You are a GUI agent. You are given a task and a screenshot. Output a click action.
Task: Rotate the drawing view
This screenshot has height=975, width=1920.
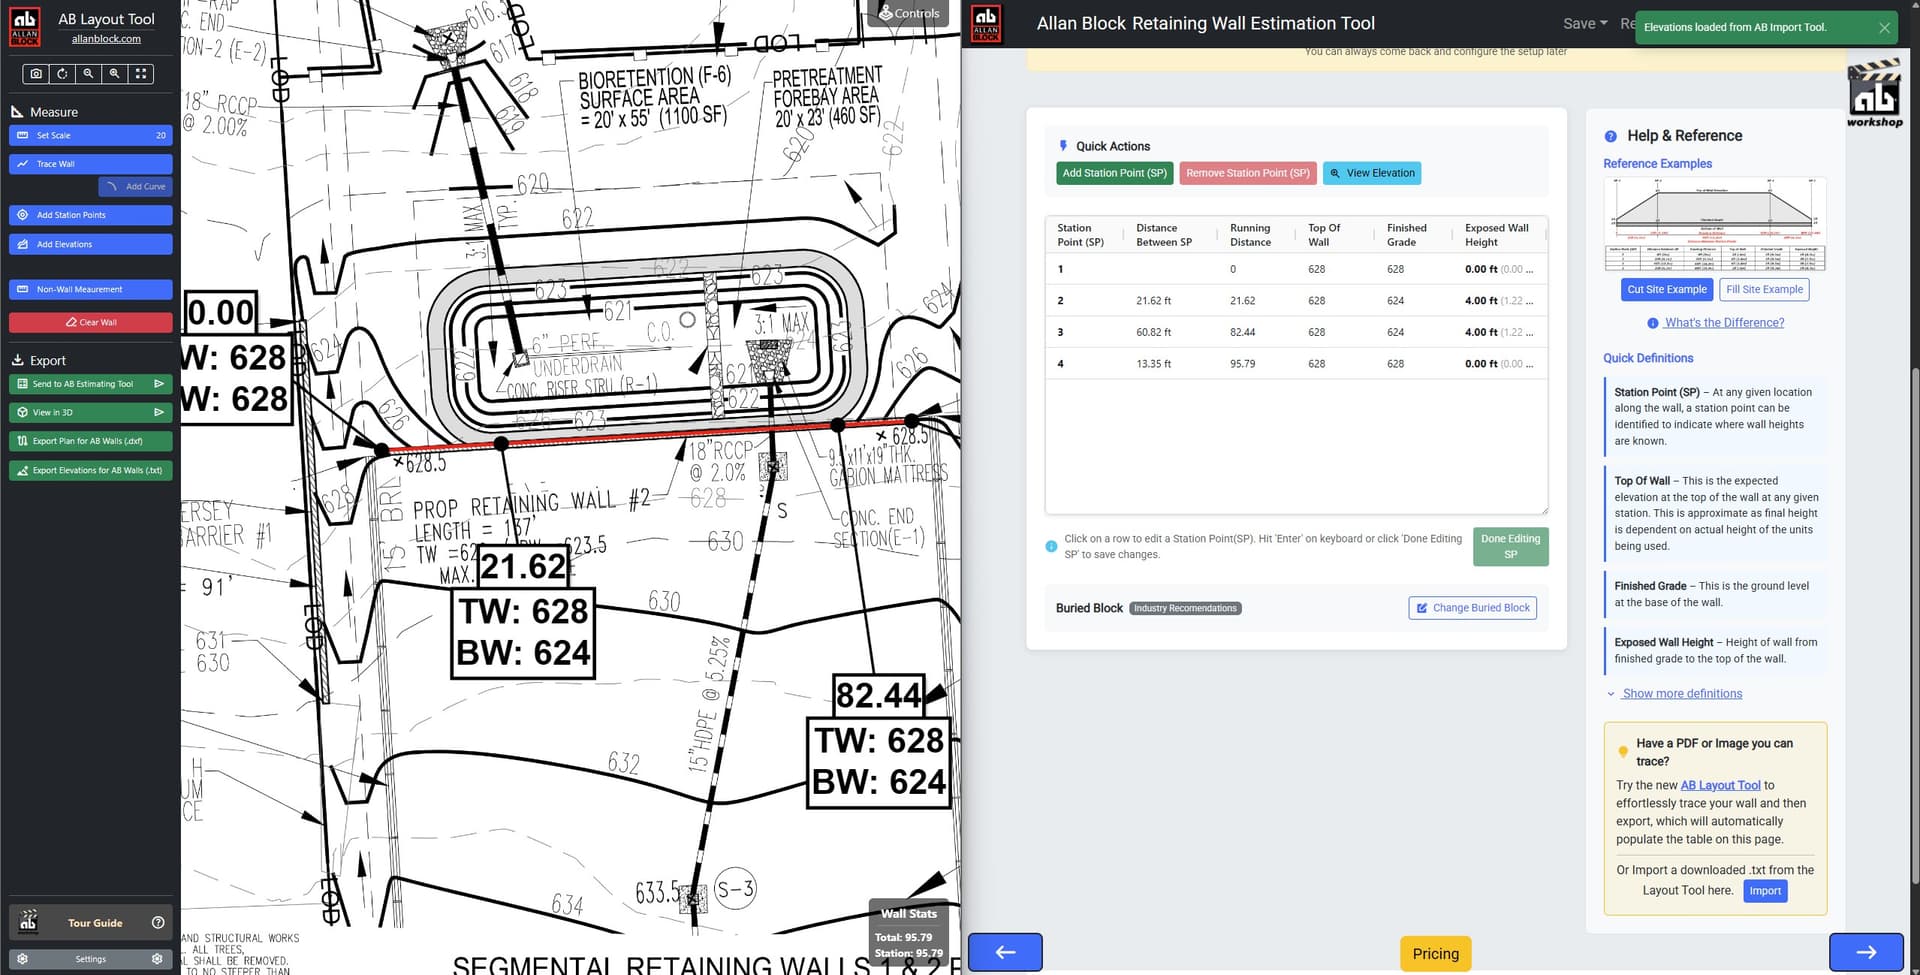point(62,73)
